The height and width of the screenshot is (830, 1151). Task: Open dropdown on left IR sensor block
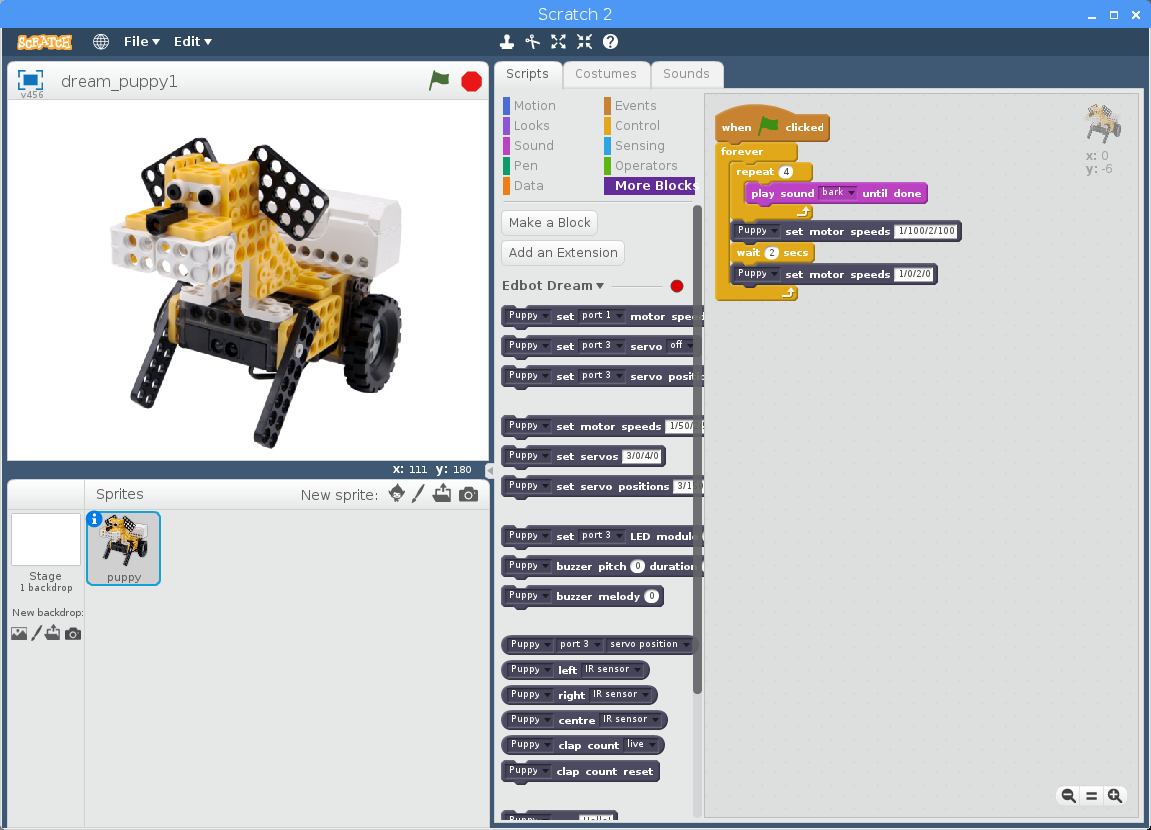pyautogui.click(x=611, y=669)
